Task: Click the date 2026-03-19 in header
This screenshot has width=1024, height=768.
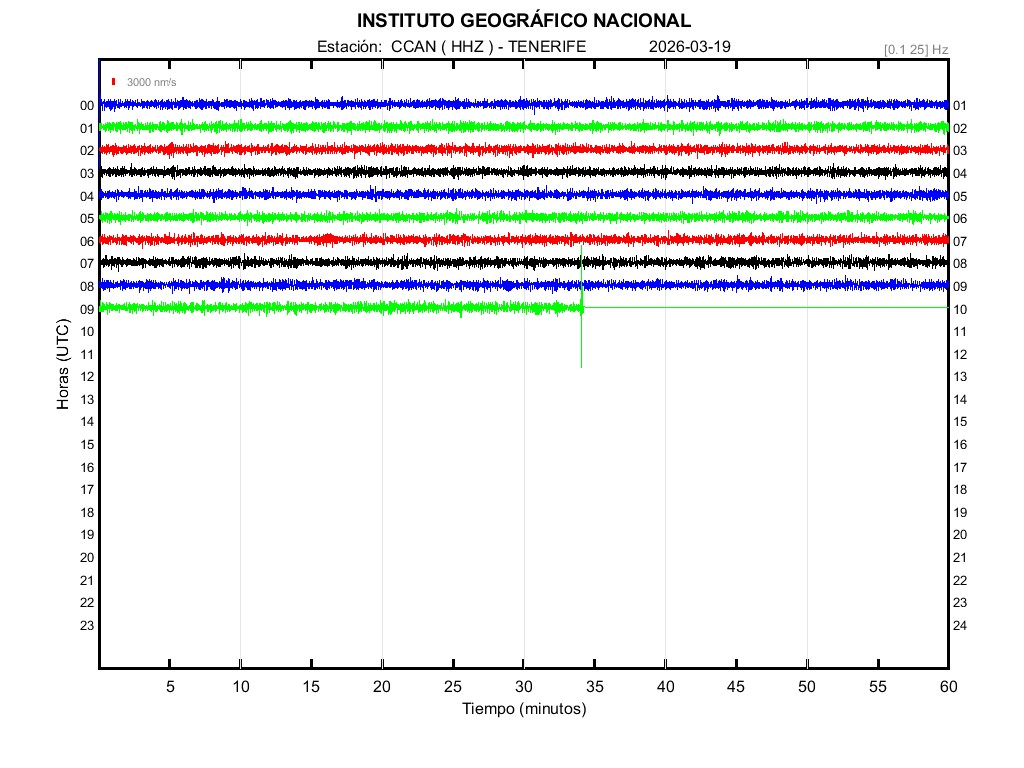Action: 689,47
